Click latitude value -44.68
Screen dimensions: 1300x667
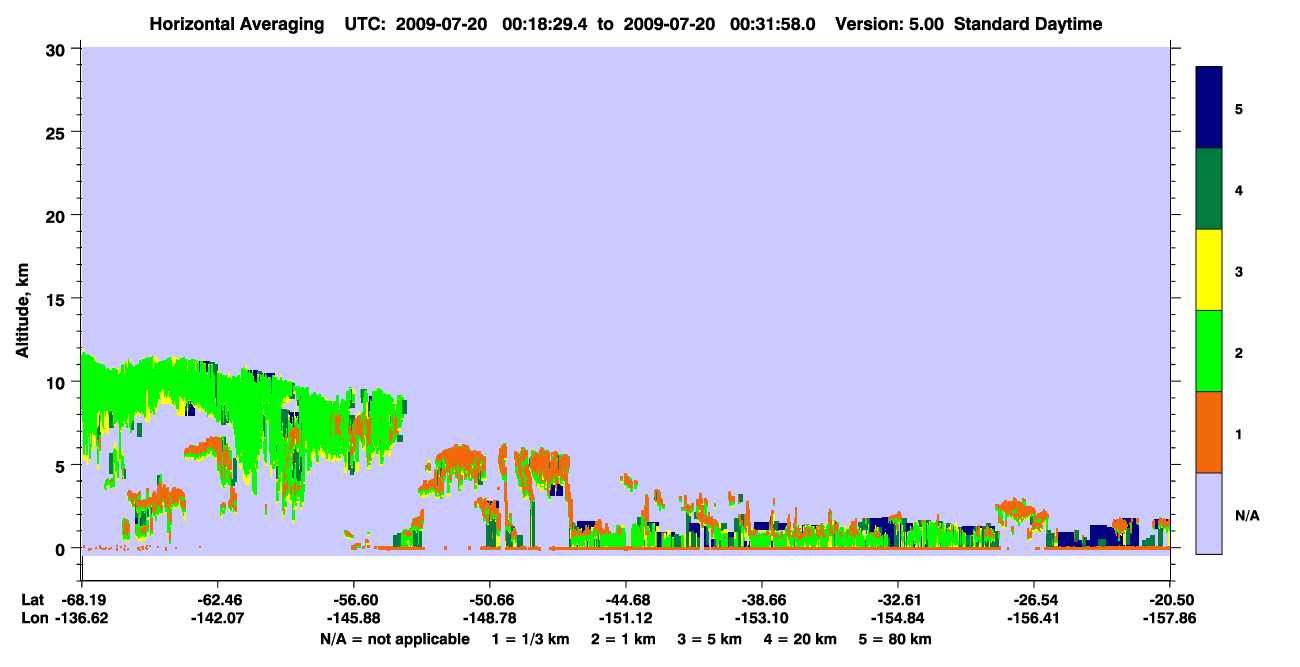point(626,600)
